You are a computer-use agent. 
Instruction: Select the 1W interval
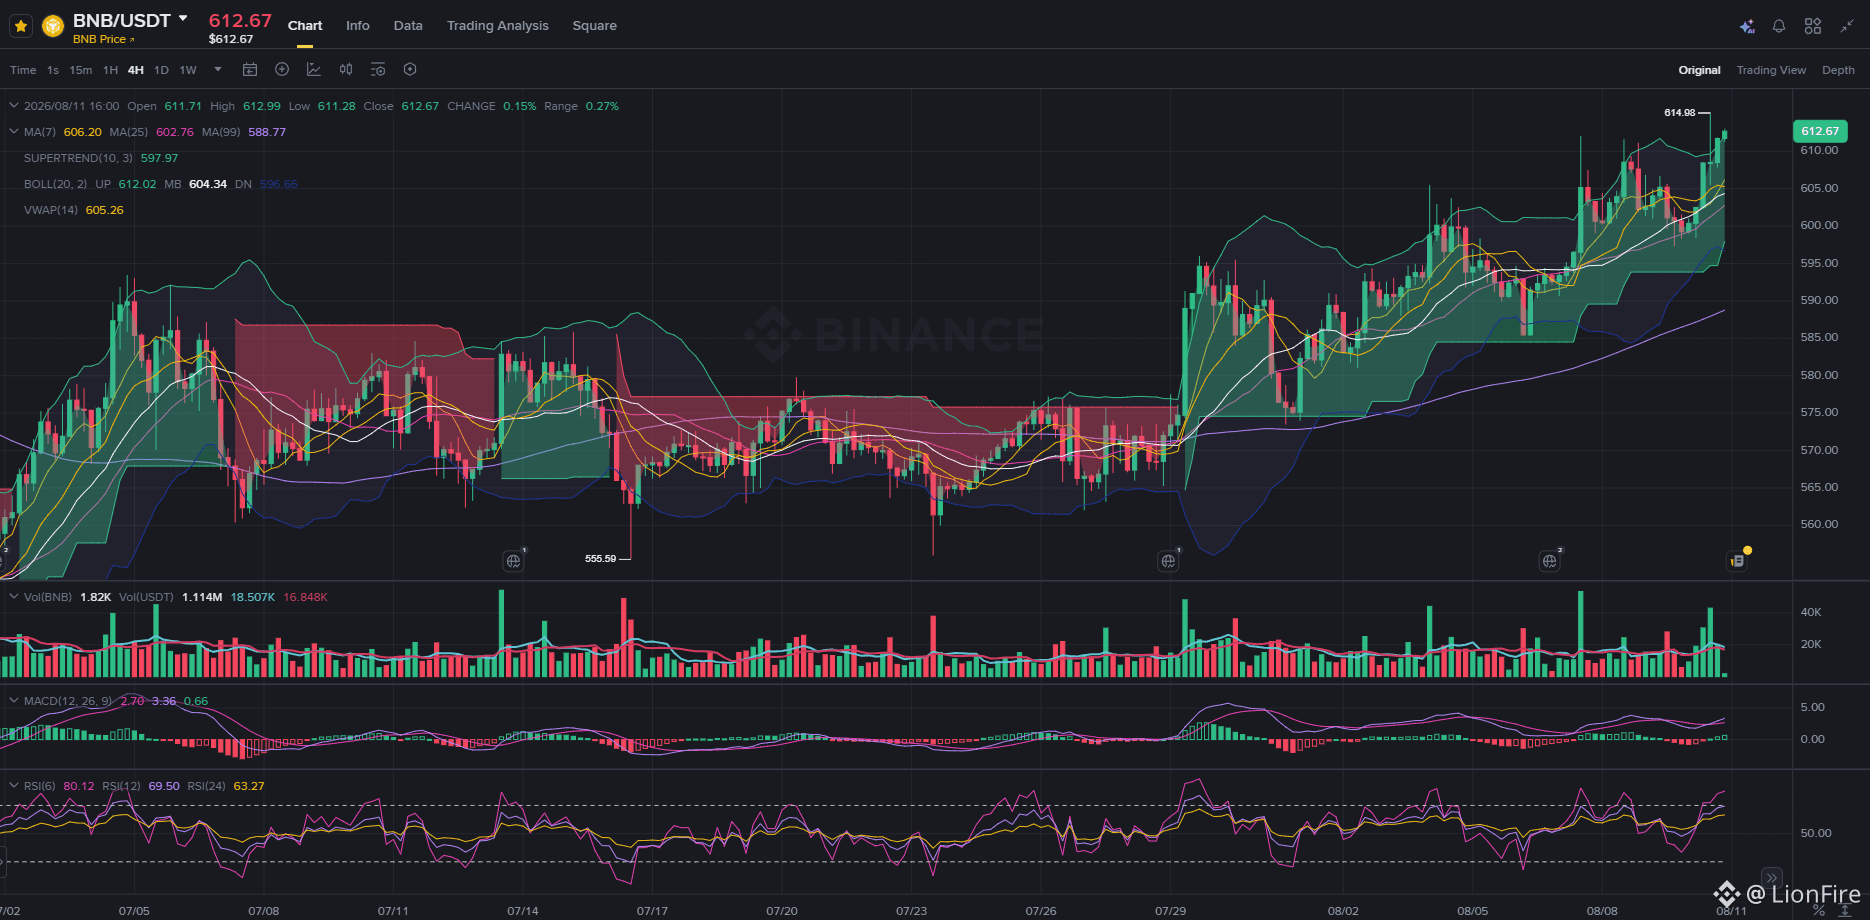[188, 70]
